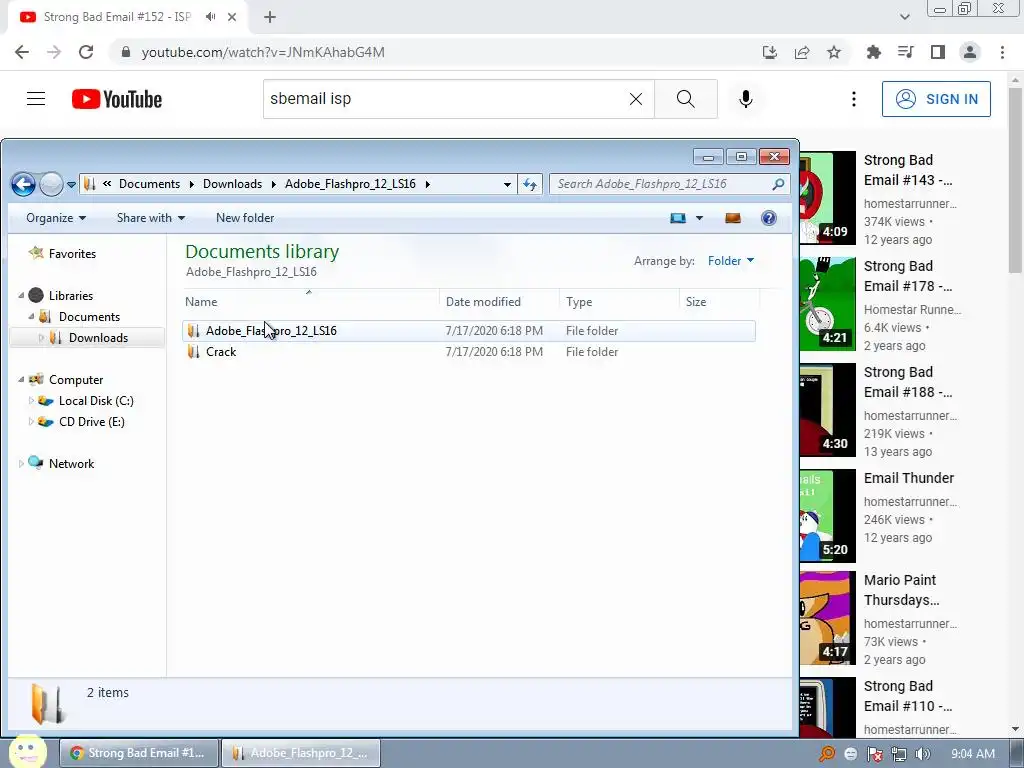Open the Share with menu

(x=150, y=218)
